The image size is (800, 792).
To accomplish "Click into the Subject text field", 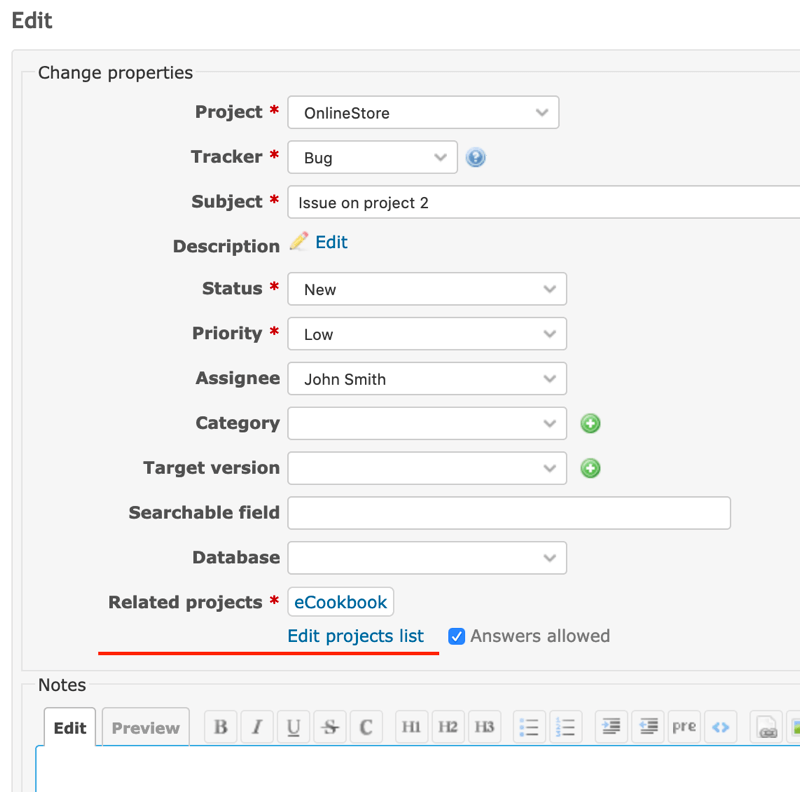I will click(544, 202).
